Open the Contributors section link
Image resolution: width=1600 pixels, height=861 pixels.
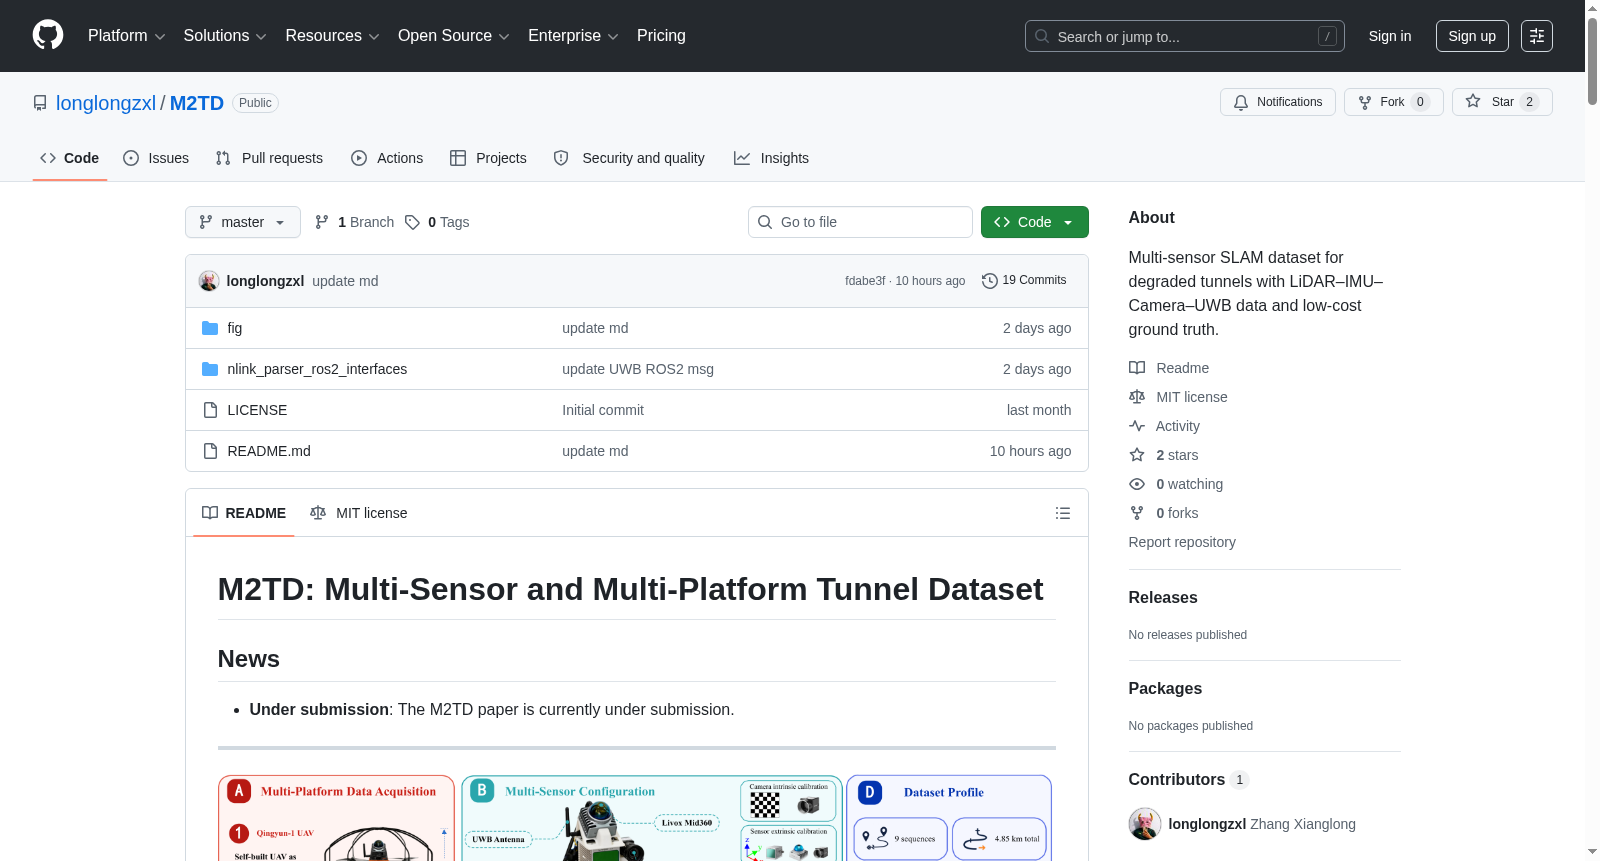(1188, 779)
